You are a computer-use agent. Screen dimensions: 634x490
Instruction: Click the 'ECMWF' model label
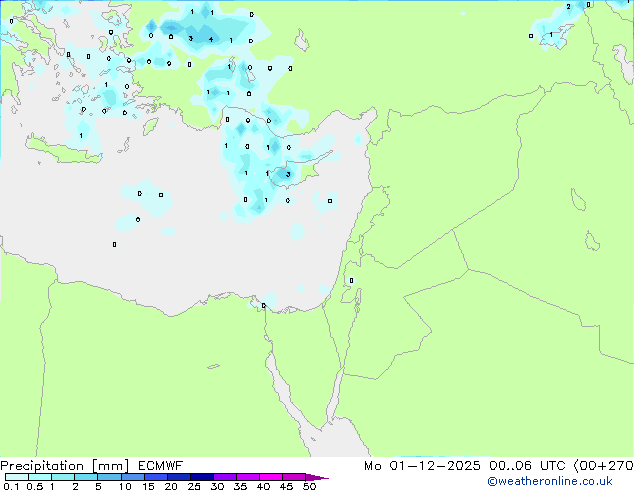[161, 466]
